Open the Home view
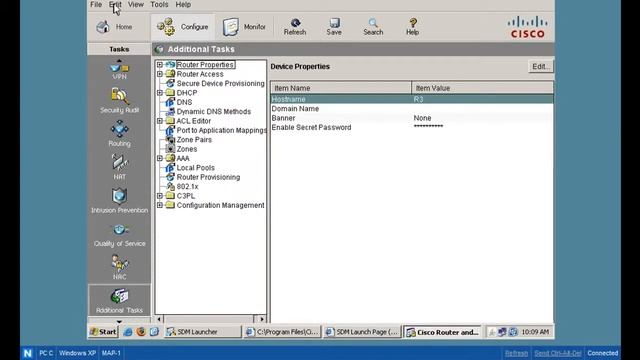 click(x=114, y=27)
